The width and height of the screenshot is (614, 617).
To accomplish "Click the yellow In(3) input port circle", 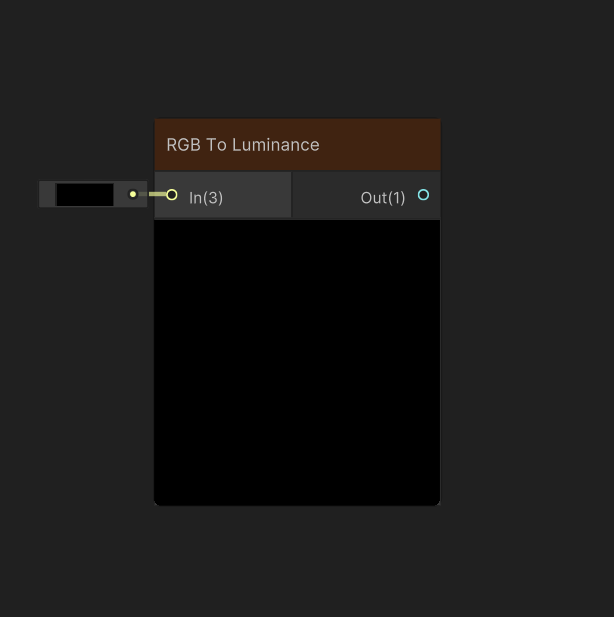I will [172, 195].
